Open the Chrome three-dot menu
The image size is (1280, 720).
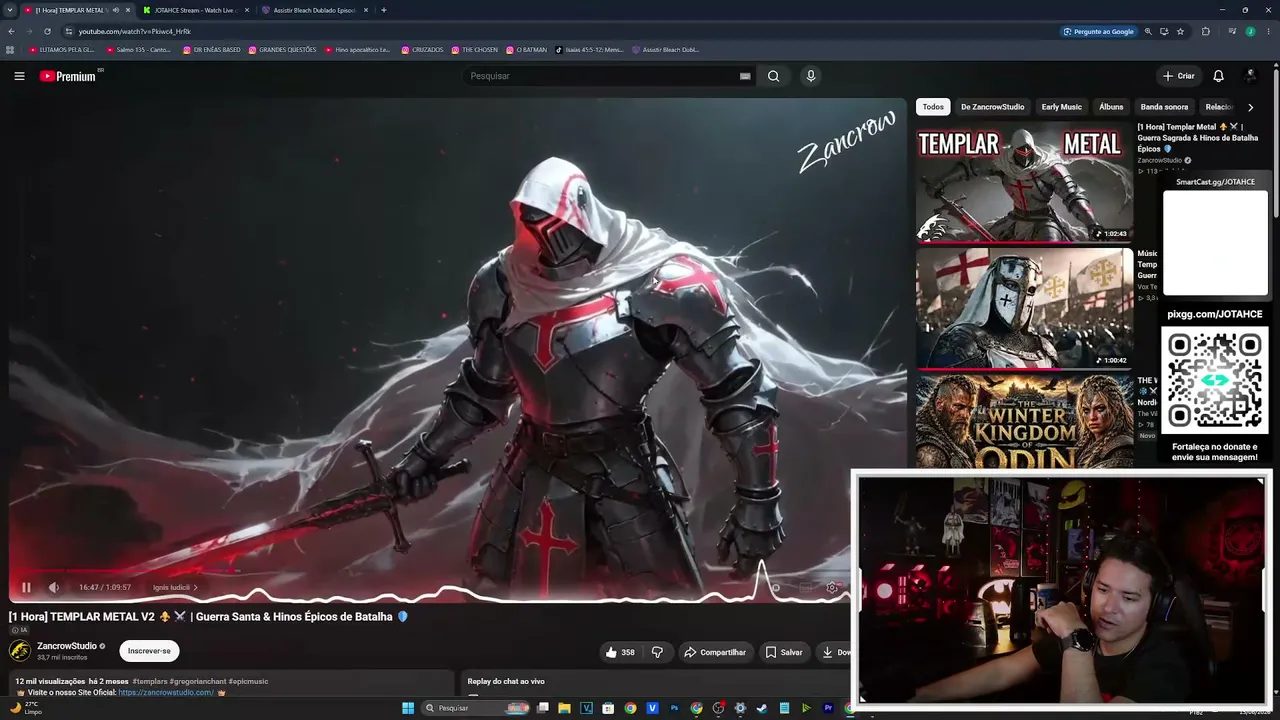(x=1269, y=31)
